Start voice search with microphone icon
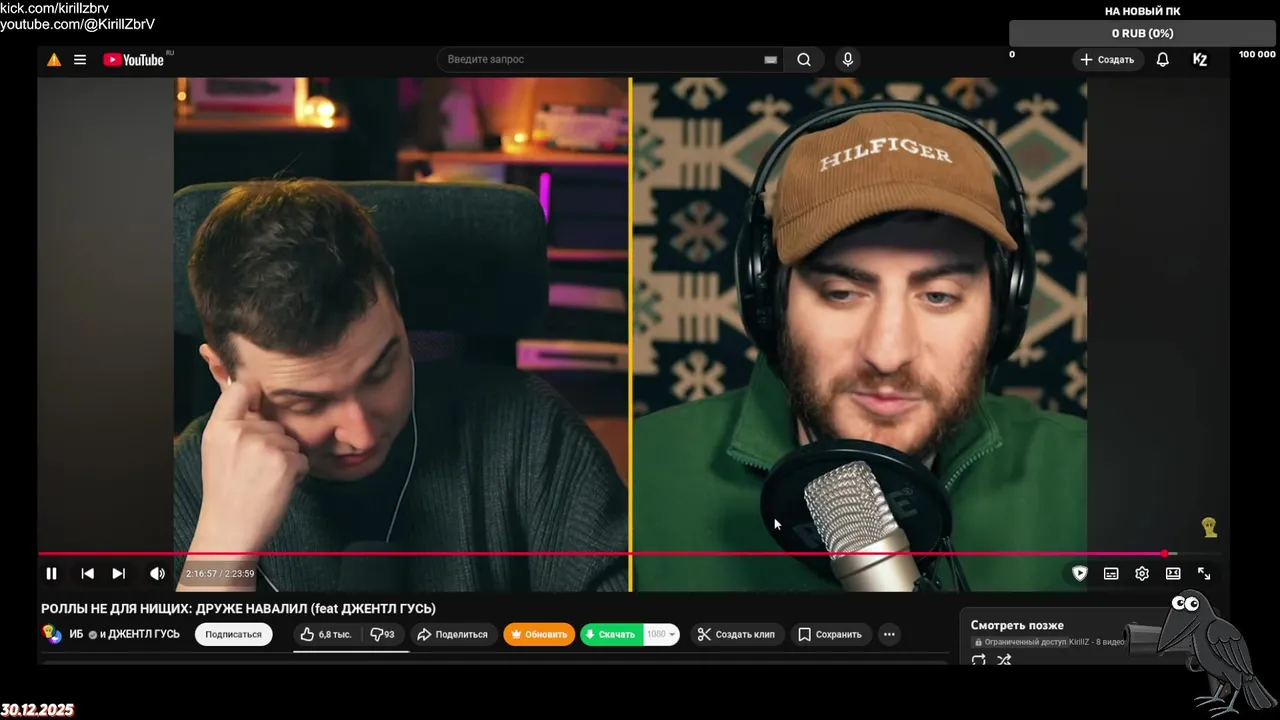1280x720 pixels. 848,60
